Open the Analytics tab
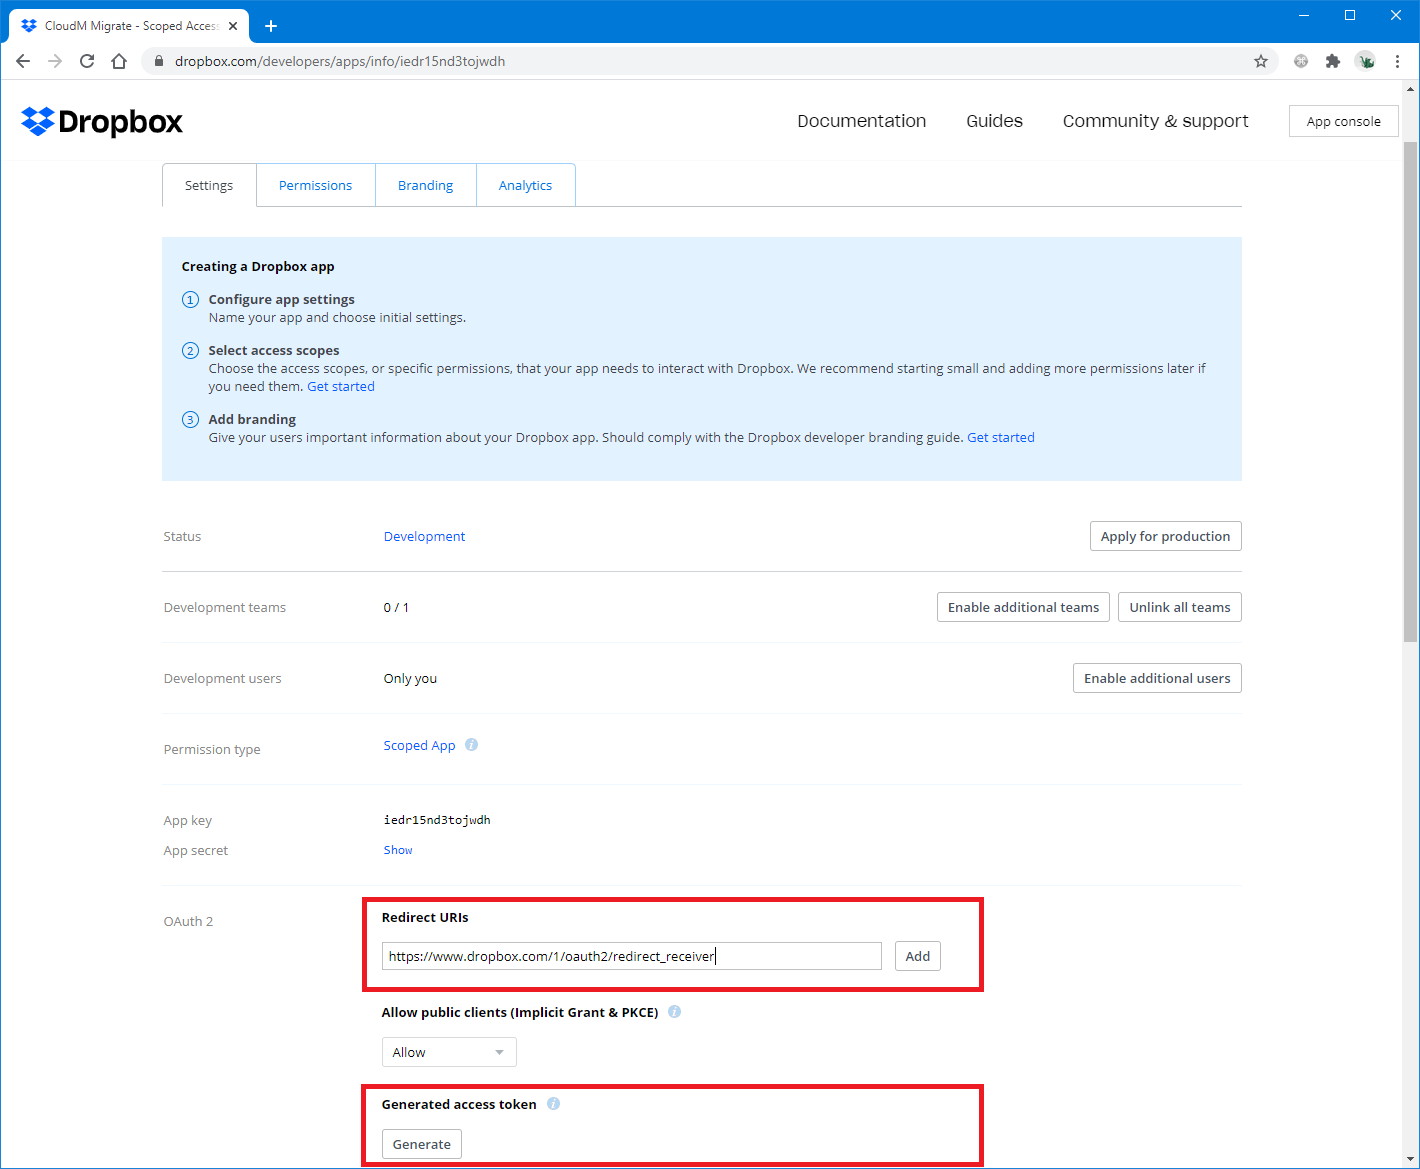 (525, 185)
